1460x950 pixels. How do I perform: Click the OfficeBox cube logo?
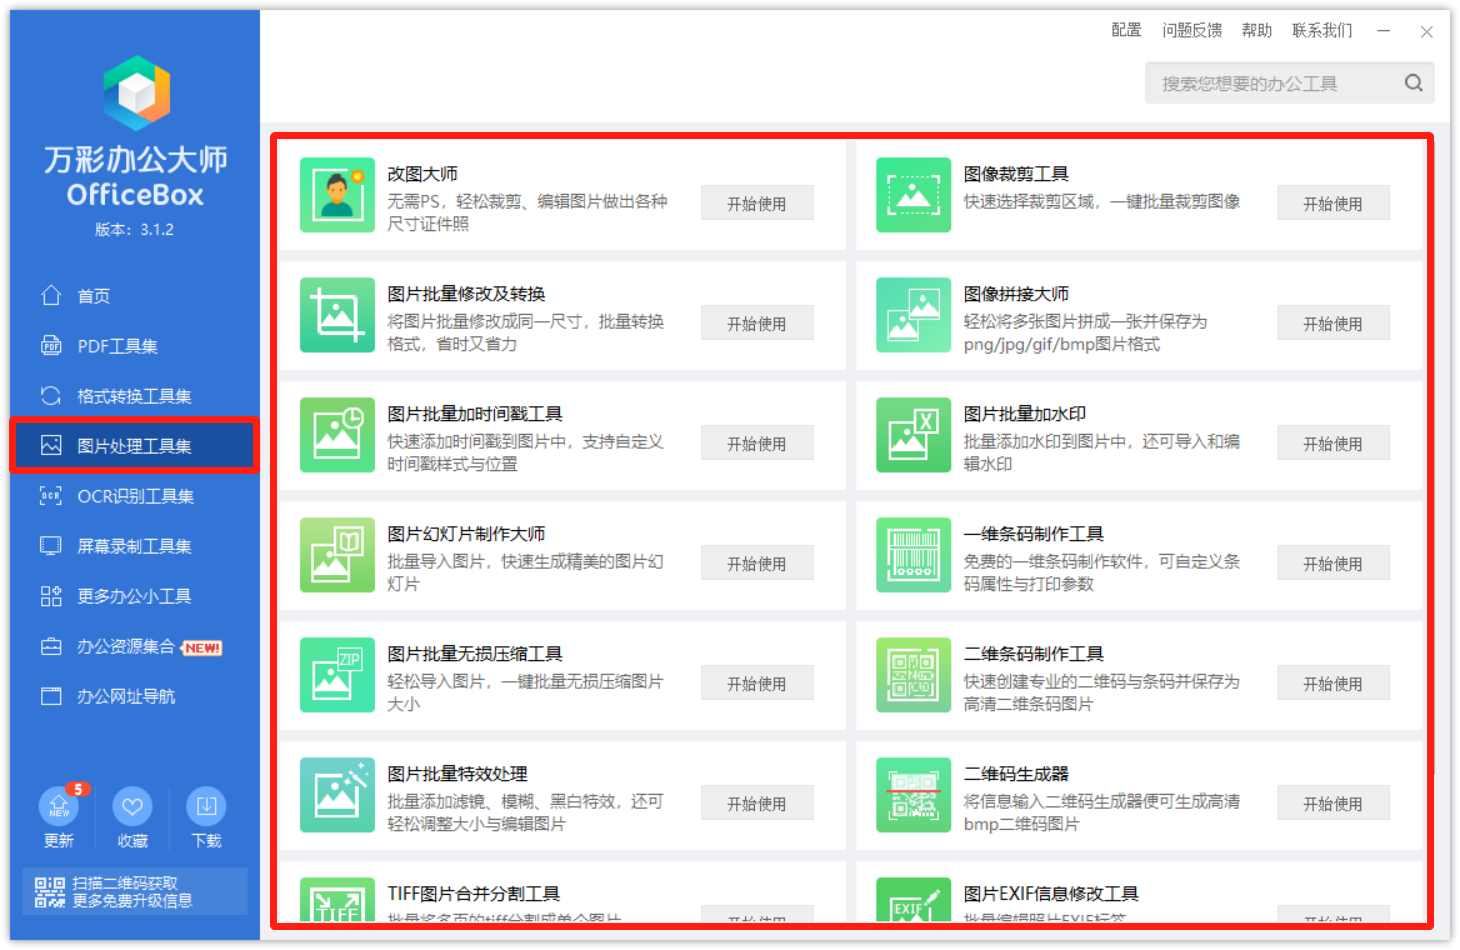click(x=136, y=93)
